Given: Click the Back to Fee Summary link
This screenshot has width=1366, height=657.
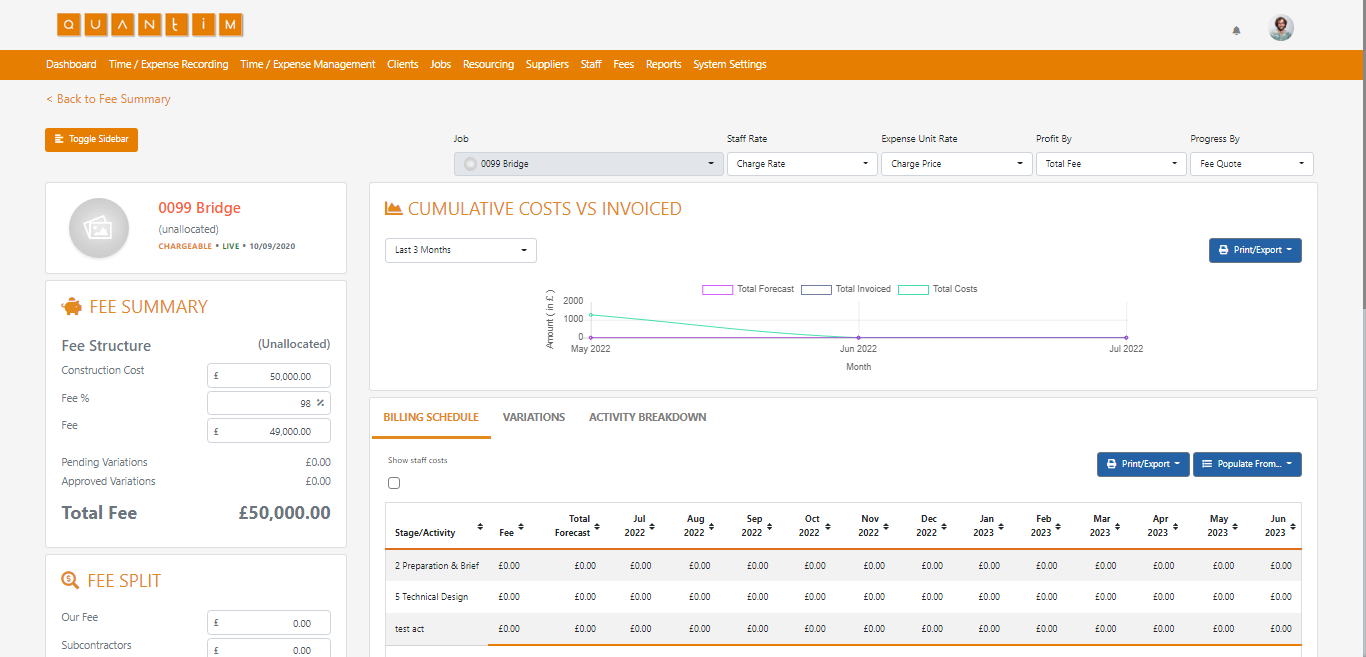Looking at the screenshot, I should tap(108, 99).
